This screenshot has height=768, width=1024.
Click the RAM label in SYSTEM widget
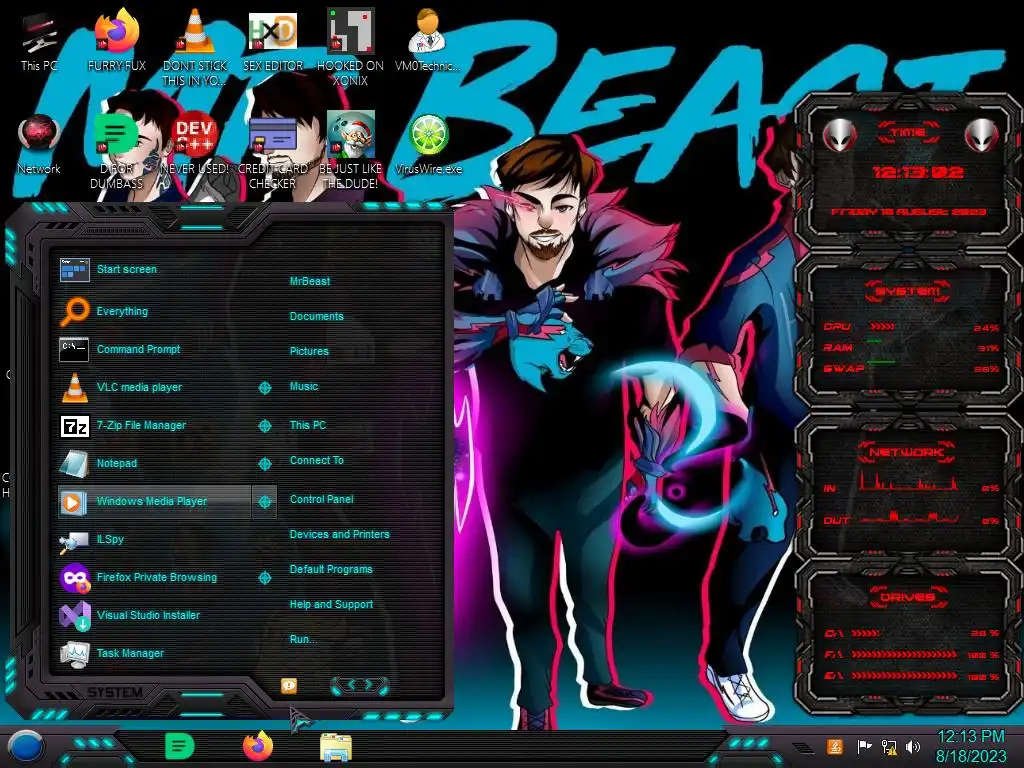838,348
